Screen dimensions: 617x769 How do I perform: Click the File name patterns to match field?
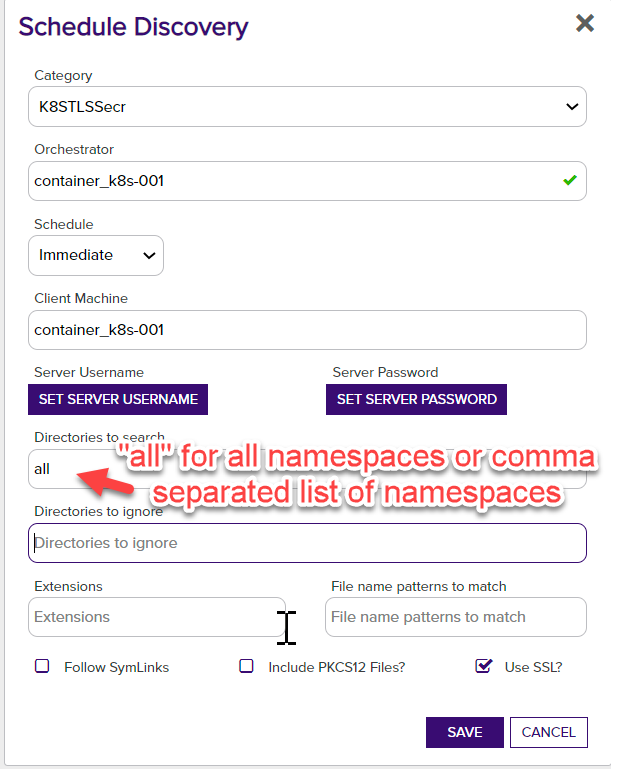pos(456,617)
